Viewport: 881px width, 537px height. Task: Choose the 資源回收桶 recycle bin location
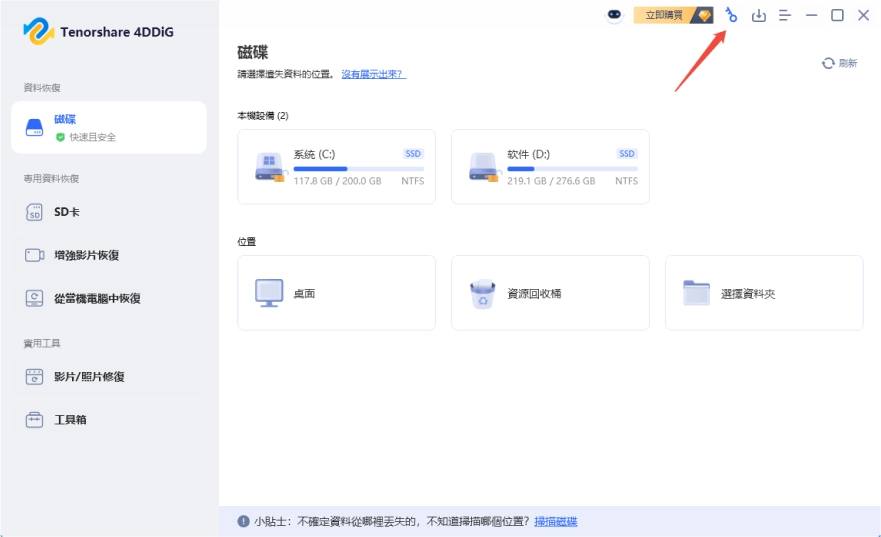[x=550, y=293]
